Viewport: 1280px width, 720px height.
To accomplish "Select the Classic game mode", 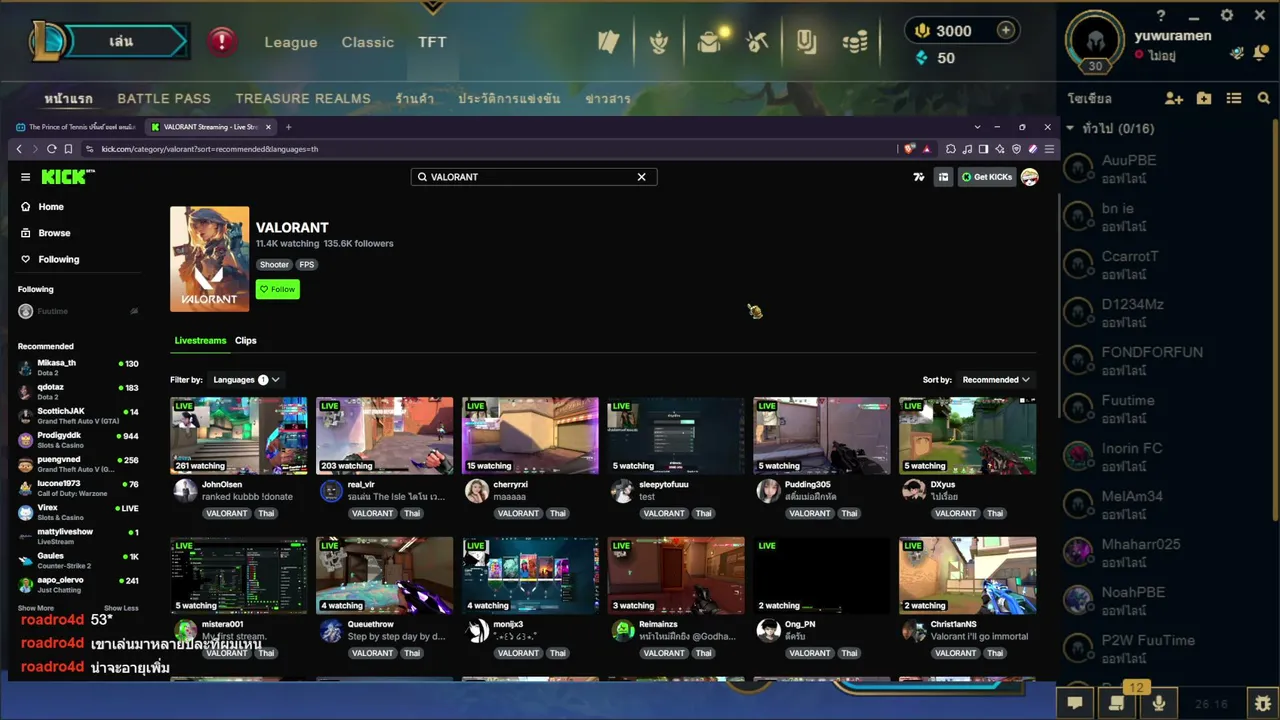I will point(368,42).
